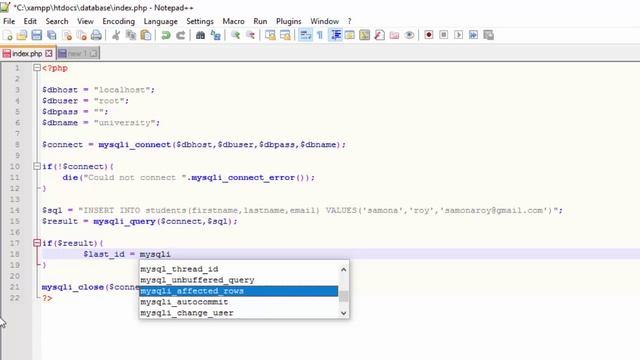640x360 pixels.
Task: Toggle Show Indent Guide icon
Action: tap(335, 35)
